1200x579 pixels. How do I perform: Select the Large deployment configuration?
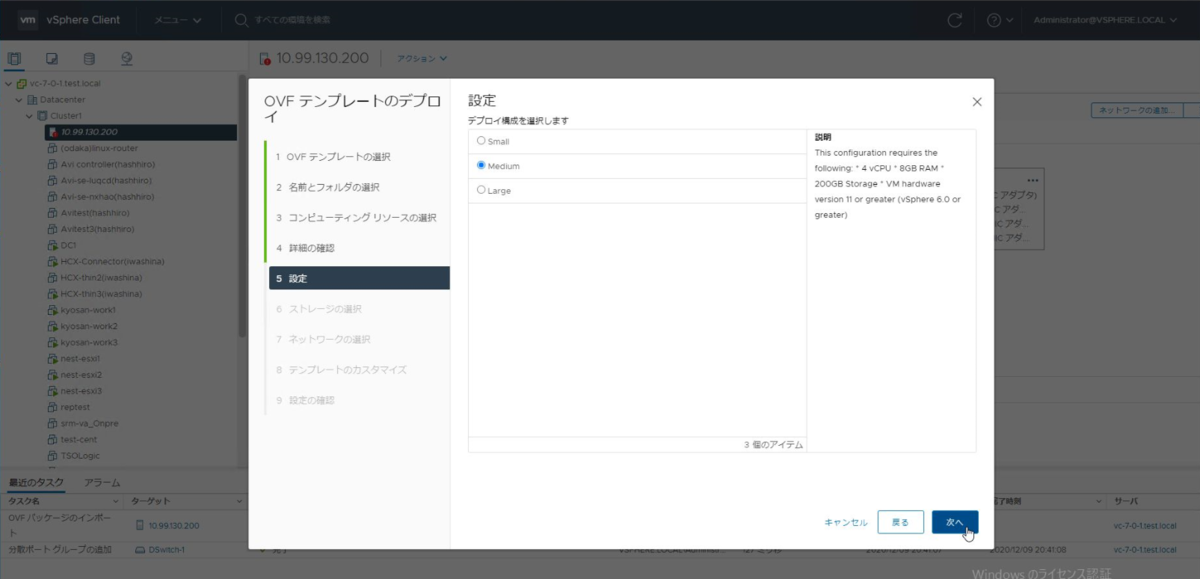pyautogui.click(x=481, y=190)
